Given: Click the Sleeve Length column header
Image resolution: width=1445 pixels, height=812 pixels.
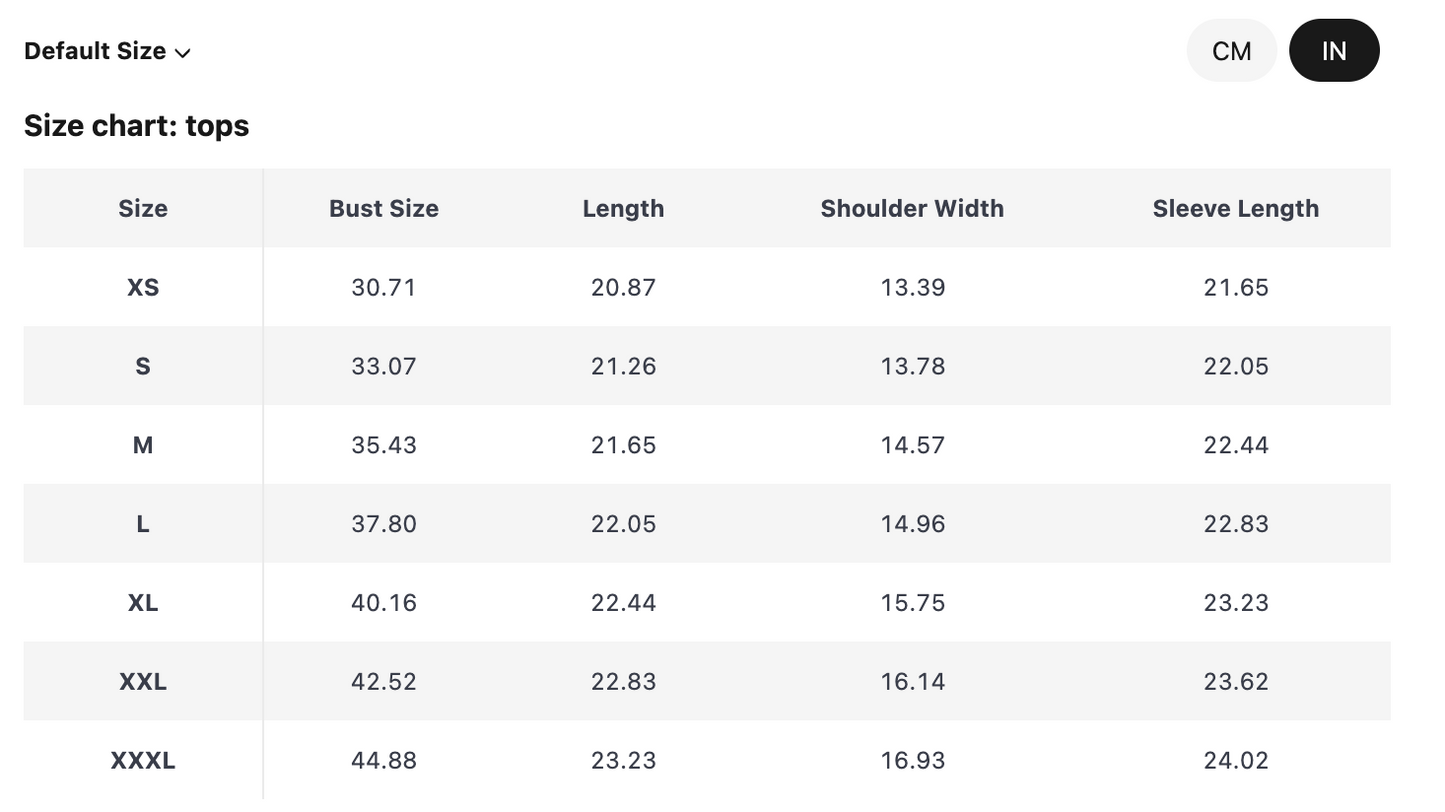Looking at the screenshot, I should coord(1235,209).
